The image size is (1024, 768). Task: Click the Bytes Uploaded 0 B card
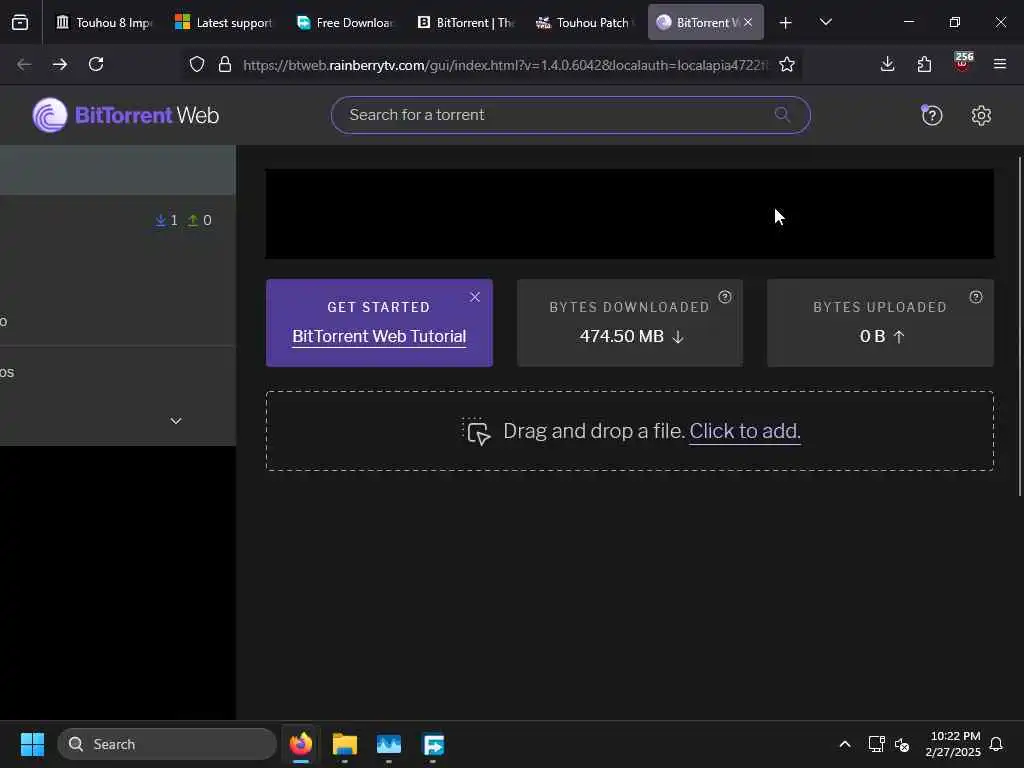click(880, 323)
